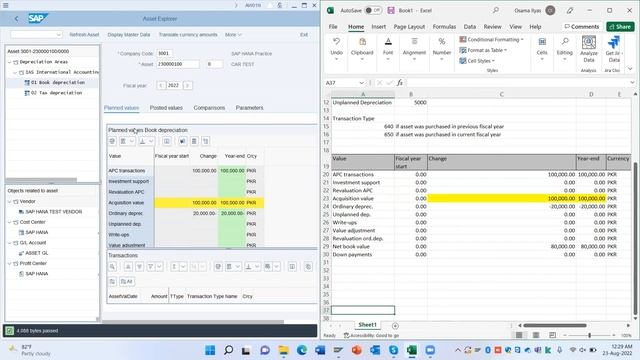Open Skype from the taskbar

(x=393, y=350)
